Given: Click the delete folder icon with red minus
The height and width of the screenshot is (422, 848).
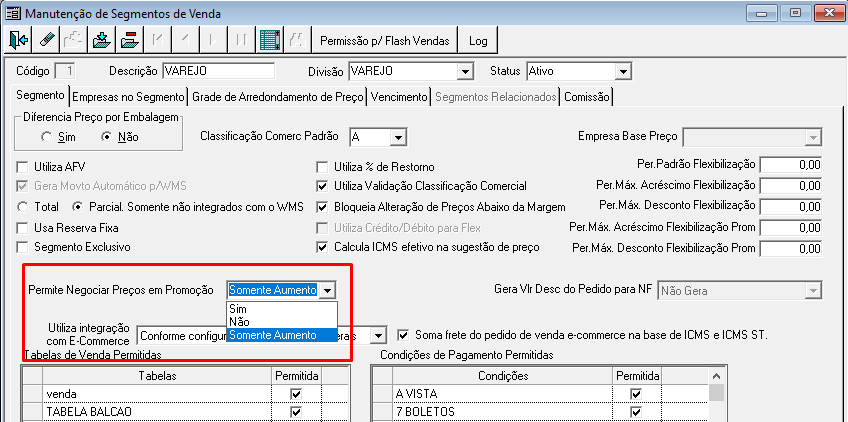Looking at the screenshot, I should [x=130, y=40].
